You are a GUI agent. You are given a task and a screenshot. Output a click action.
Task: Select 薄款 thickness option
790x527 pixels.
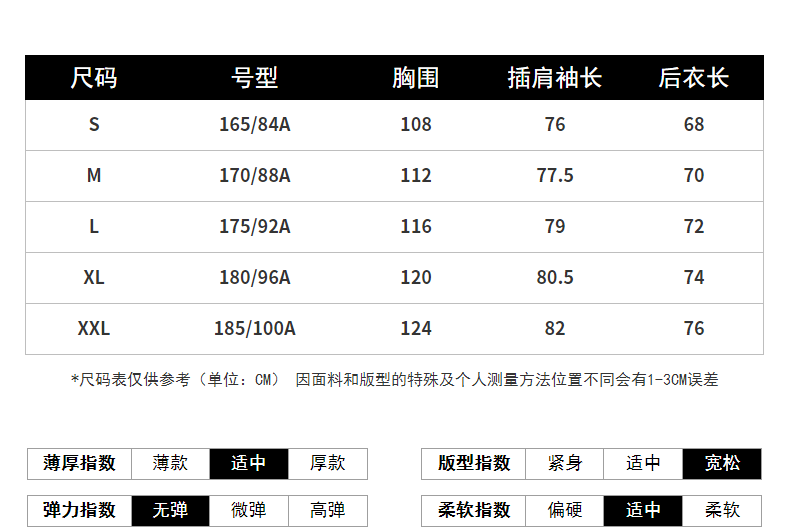(170, 464)
